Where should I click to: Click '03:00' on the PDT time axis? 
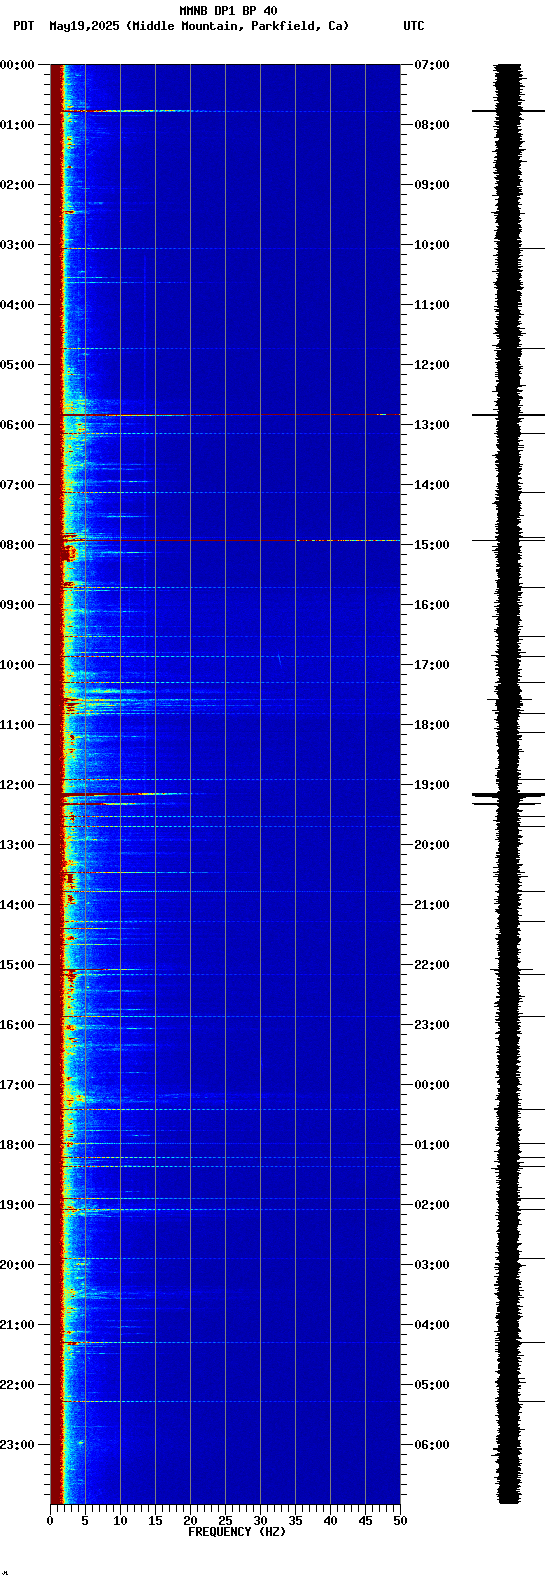pyautogui.click(x=17, y=245)
